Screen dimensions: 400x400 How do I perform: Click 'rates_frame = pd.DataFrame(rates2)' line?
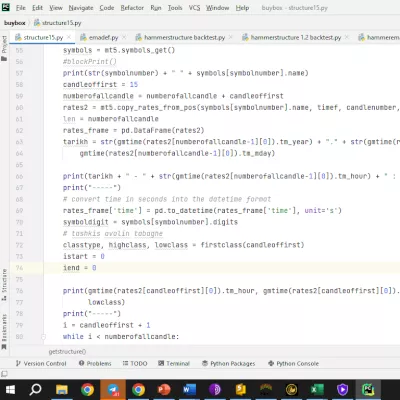(x=134, y=130)
